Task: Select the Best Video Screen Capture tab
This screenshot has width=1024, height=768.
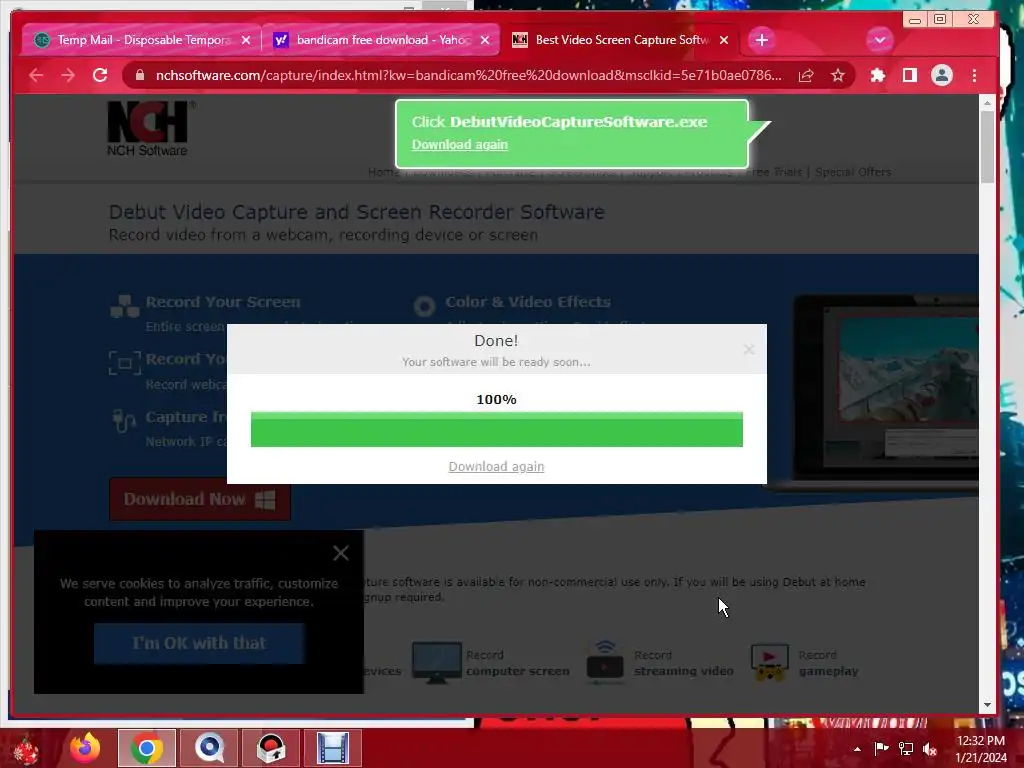Action: [620, 40]
